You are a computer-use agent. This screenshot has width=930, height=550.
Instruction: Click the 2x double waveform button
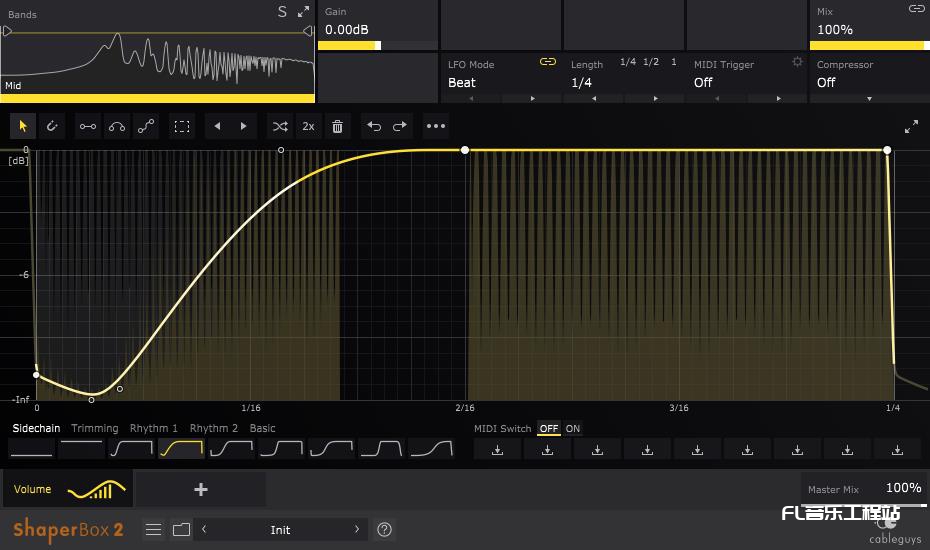pos(308,126)
